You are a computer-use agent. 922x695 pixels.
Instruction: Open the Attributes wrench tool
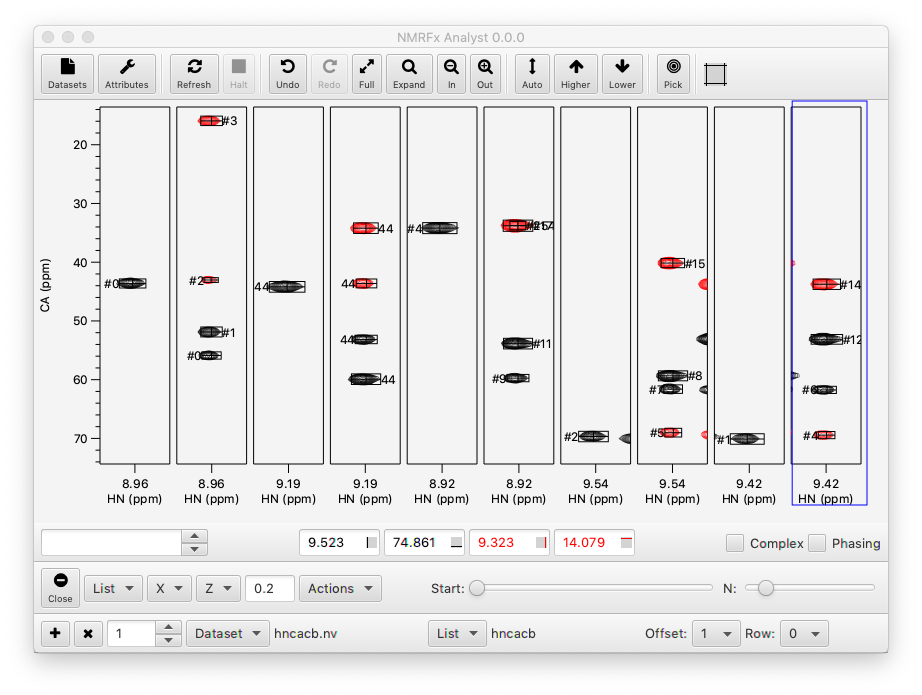pyautogui.click(x=126, y=73)
